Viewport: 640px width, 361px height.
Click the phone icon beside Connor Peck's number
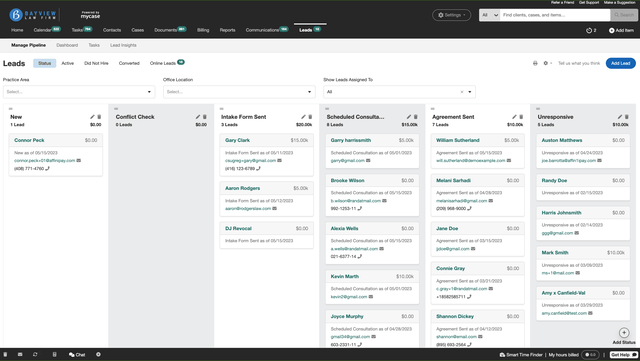point(47,168)
